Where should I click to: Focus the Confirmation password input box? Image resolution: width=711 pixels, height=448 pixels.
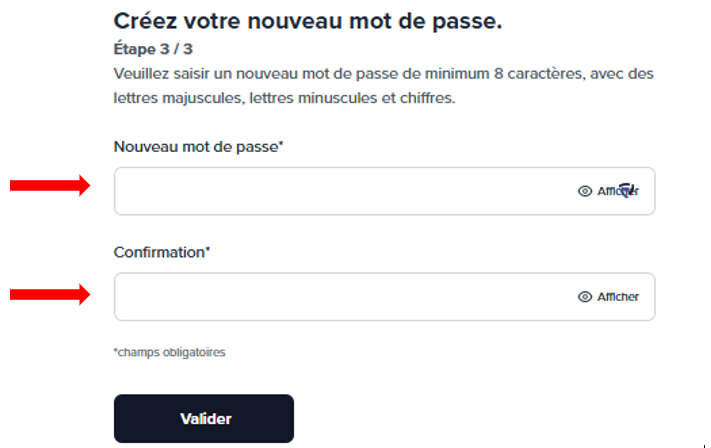pos(385,297)
